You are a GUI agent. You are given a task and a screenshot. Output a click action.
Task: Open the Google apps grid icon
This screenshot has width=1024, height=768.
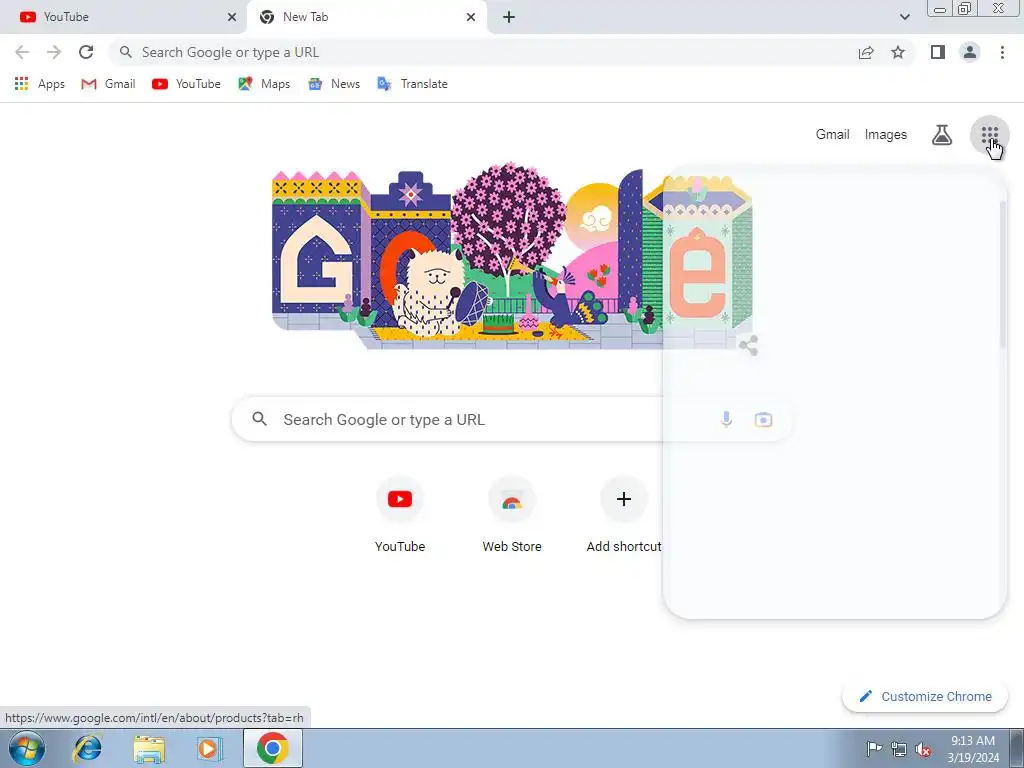989,135
